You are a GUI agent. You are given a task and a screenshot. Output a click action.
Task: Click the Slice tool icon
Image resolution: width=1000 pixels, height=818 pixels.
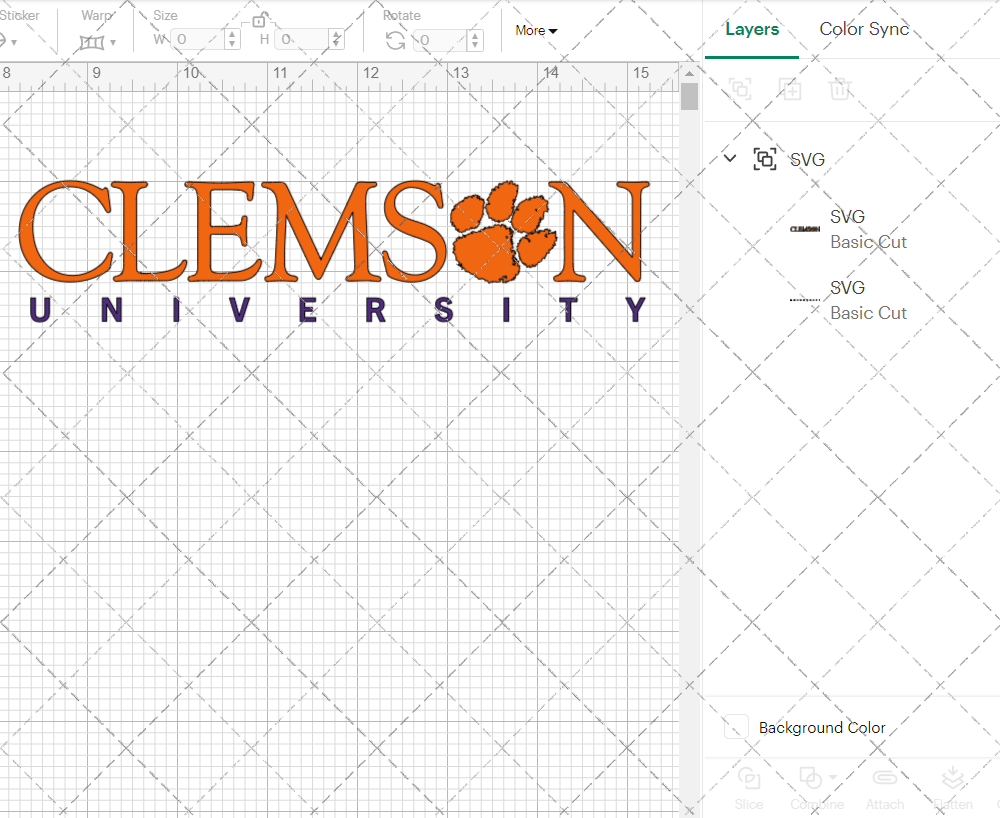[x=749, y=779]
